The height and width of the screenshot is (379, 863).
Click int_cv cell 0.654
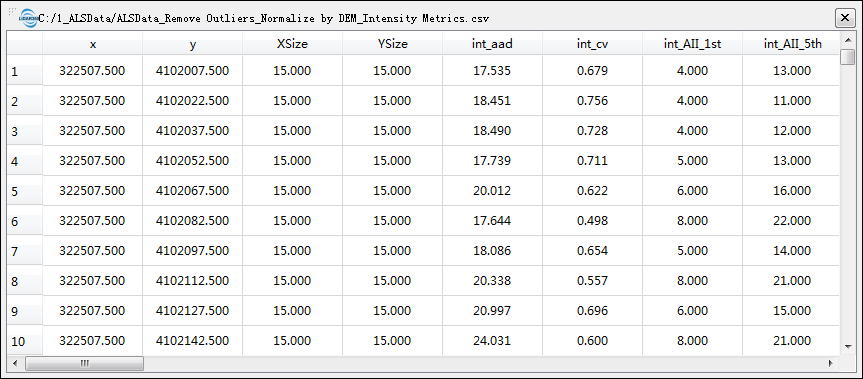coord(592,251)
